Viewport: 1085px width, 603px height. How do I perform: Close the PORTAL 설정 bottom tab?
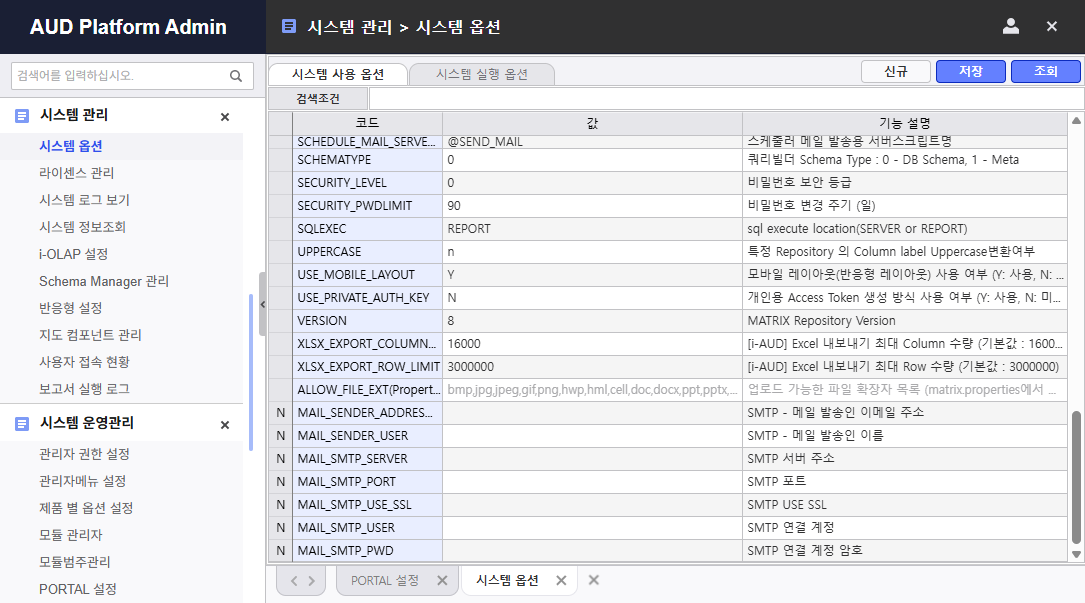click(442, 581)
